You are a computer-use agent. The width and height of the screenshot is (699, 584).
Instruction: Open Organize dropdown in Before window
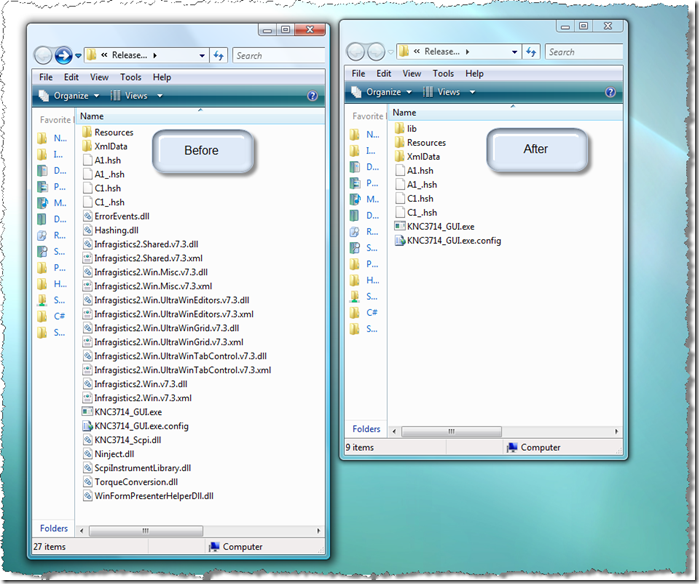tap(69, 96)
